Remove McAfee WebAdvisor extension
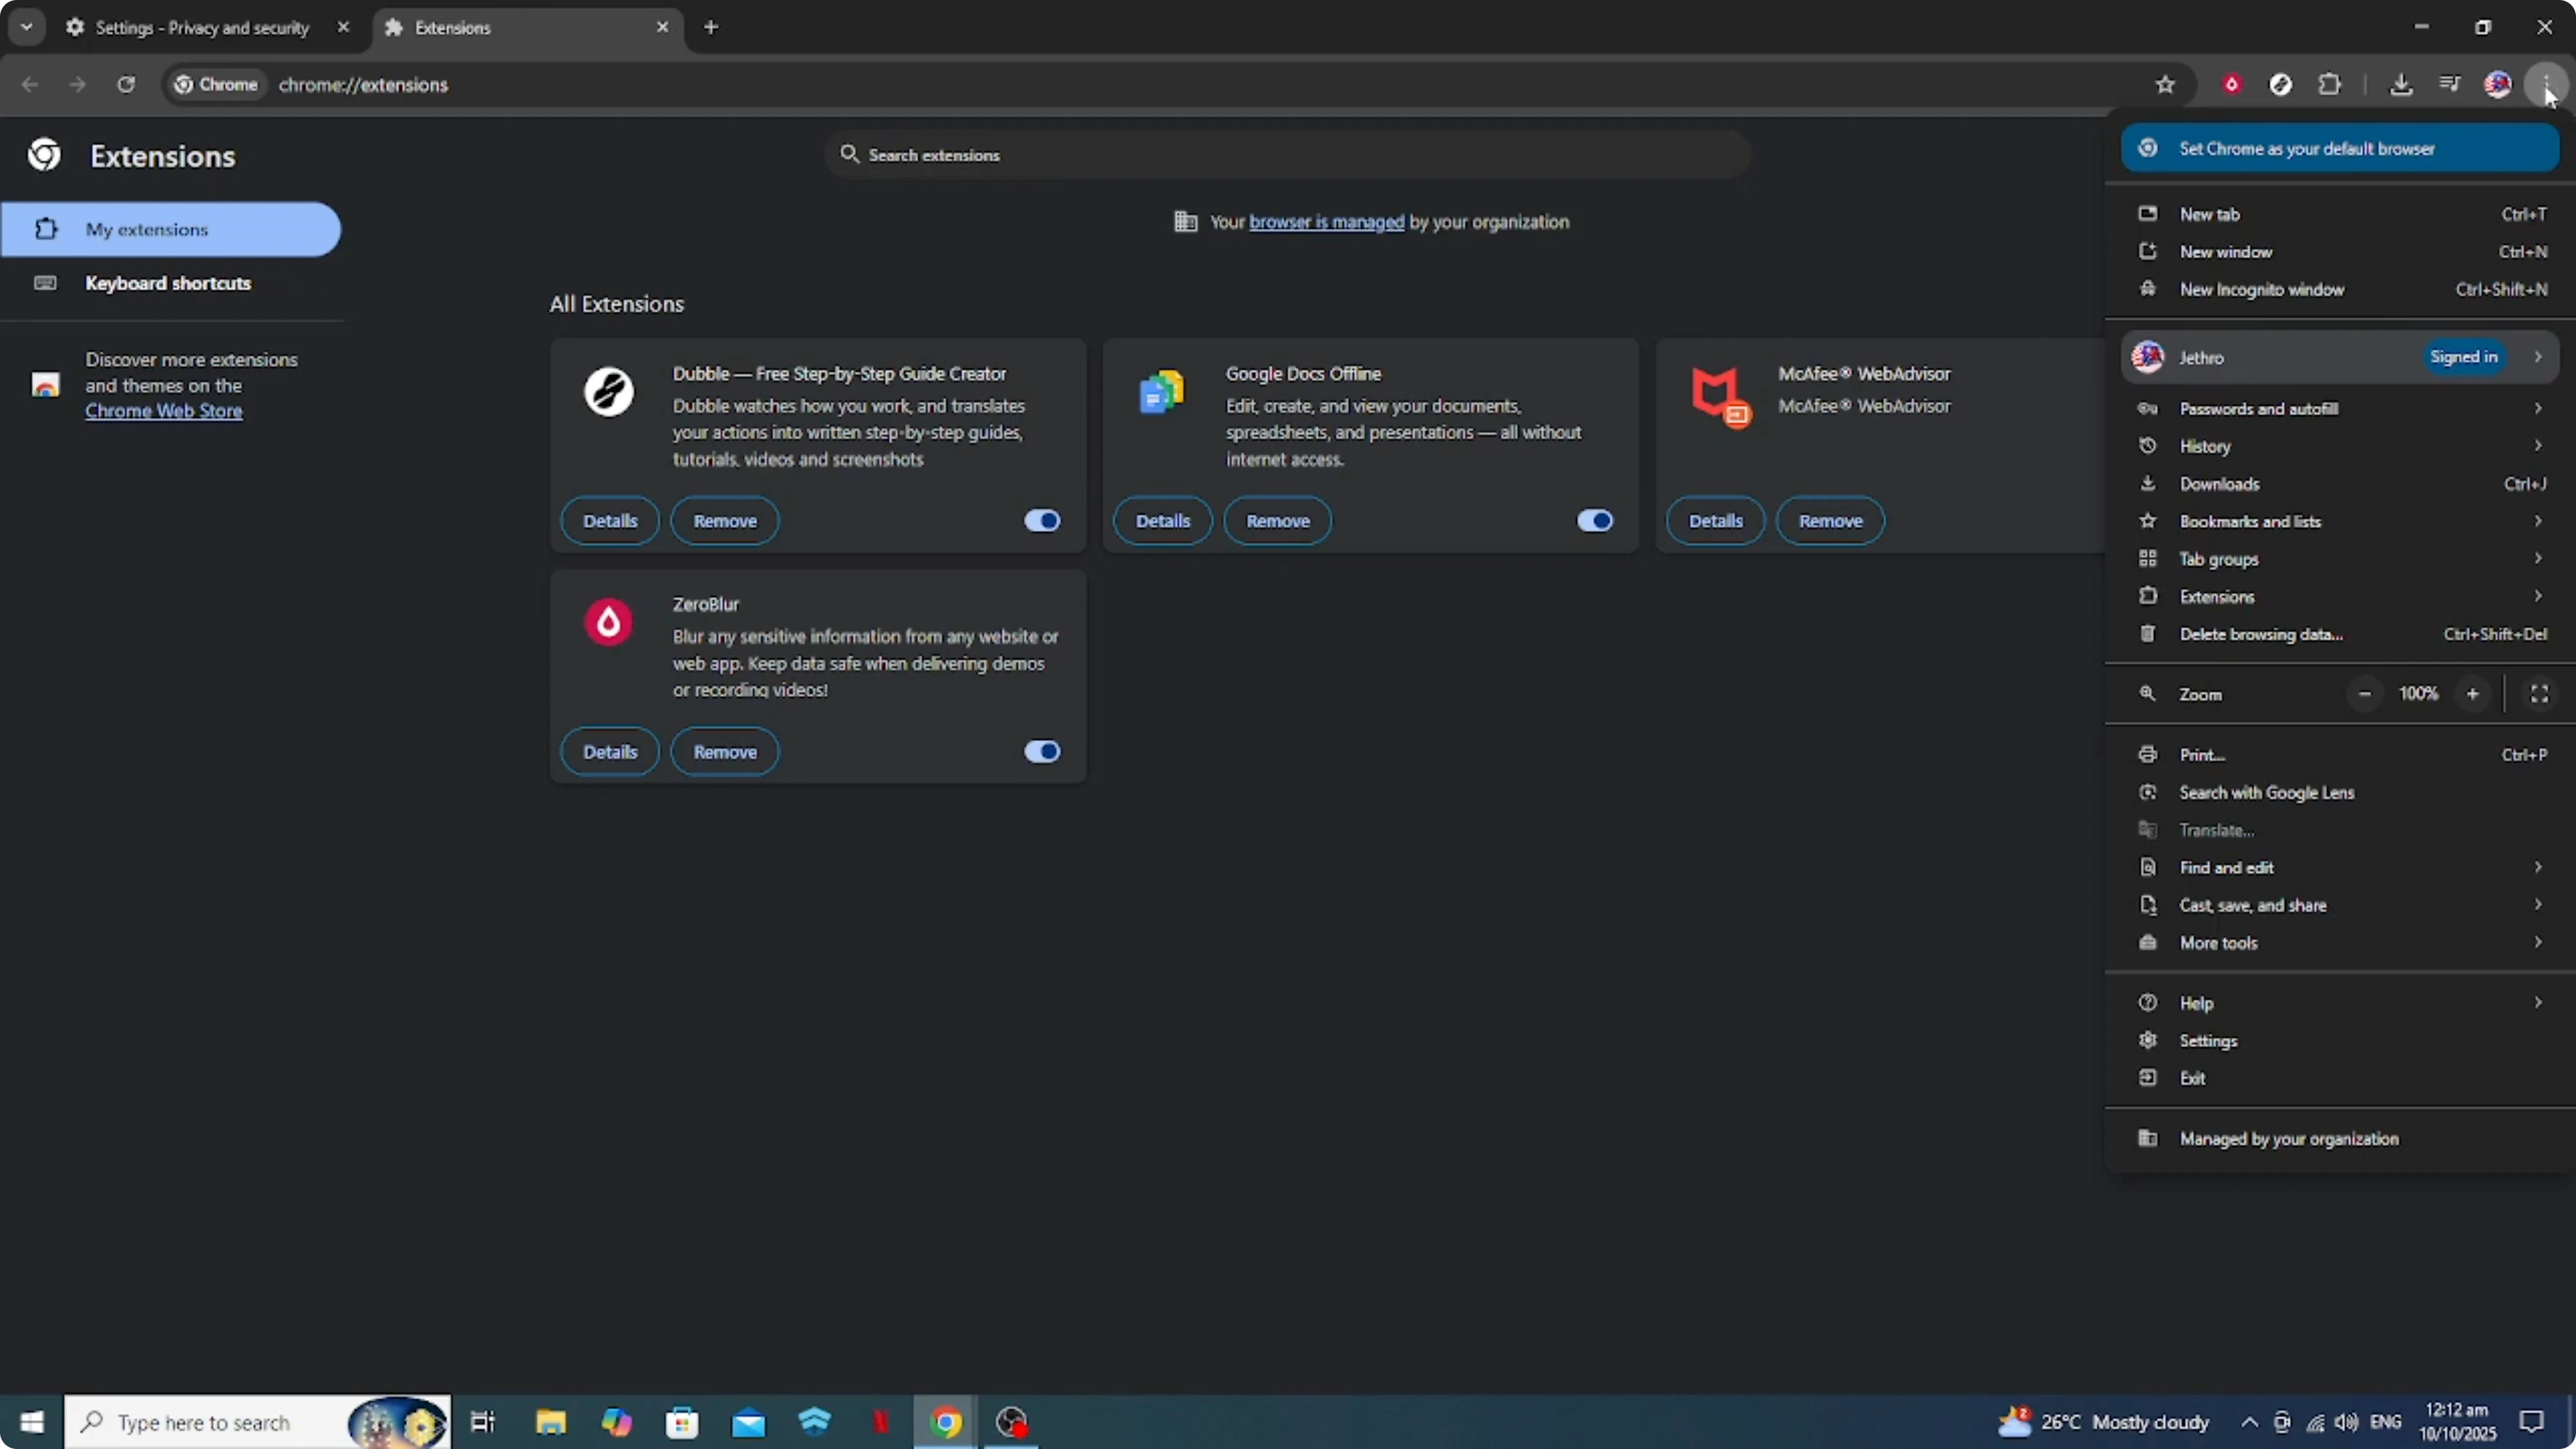The height and width of the screenshot is (1449, 2576). (x=1831, y=521)
